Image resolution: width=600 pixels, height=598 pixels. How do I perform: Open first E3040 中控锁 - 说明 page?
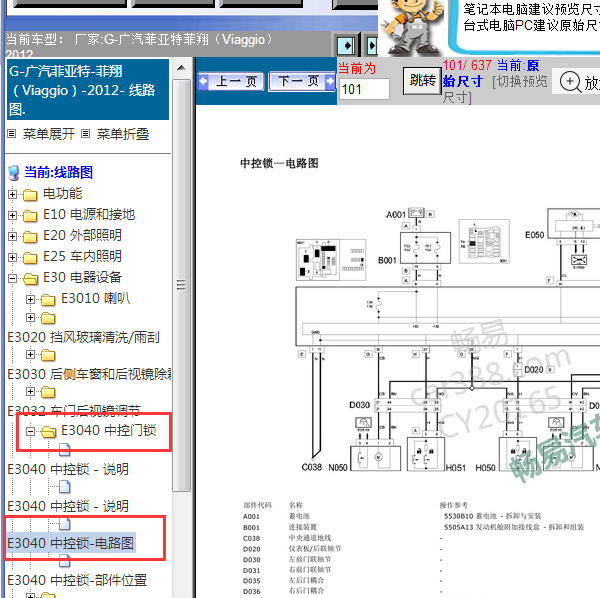tap(68, 469)
